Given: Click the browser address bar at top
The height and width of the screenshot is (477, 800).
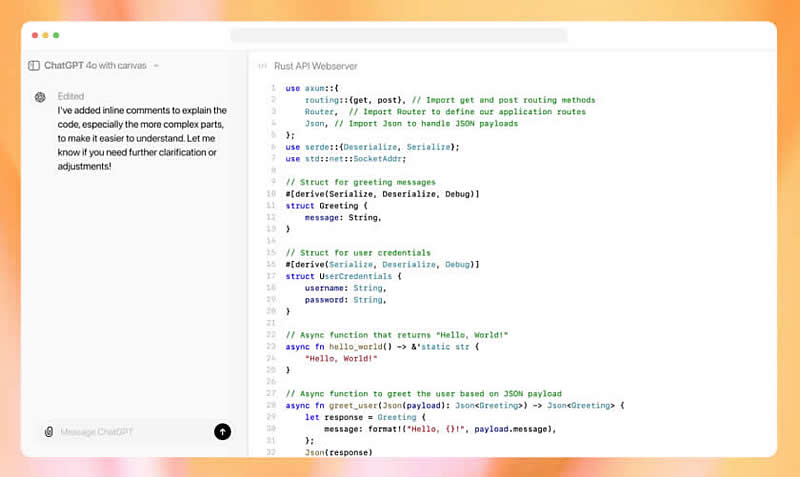Looking at the screenshot, I should [398, 35].
